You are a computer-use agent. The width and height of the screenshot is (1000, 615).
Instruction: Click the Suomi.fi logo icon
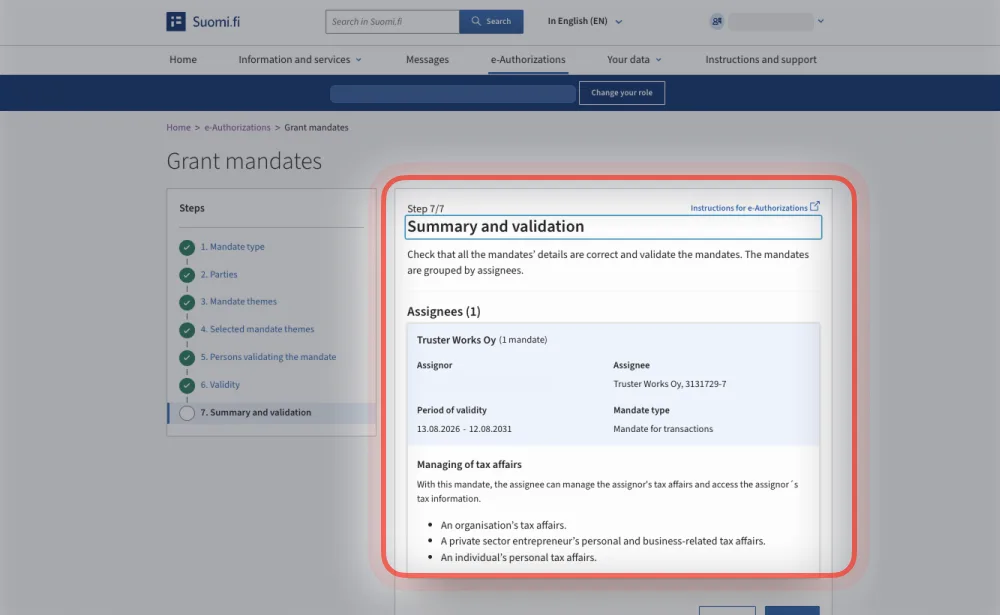coord(176,21)
